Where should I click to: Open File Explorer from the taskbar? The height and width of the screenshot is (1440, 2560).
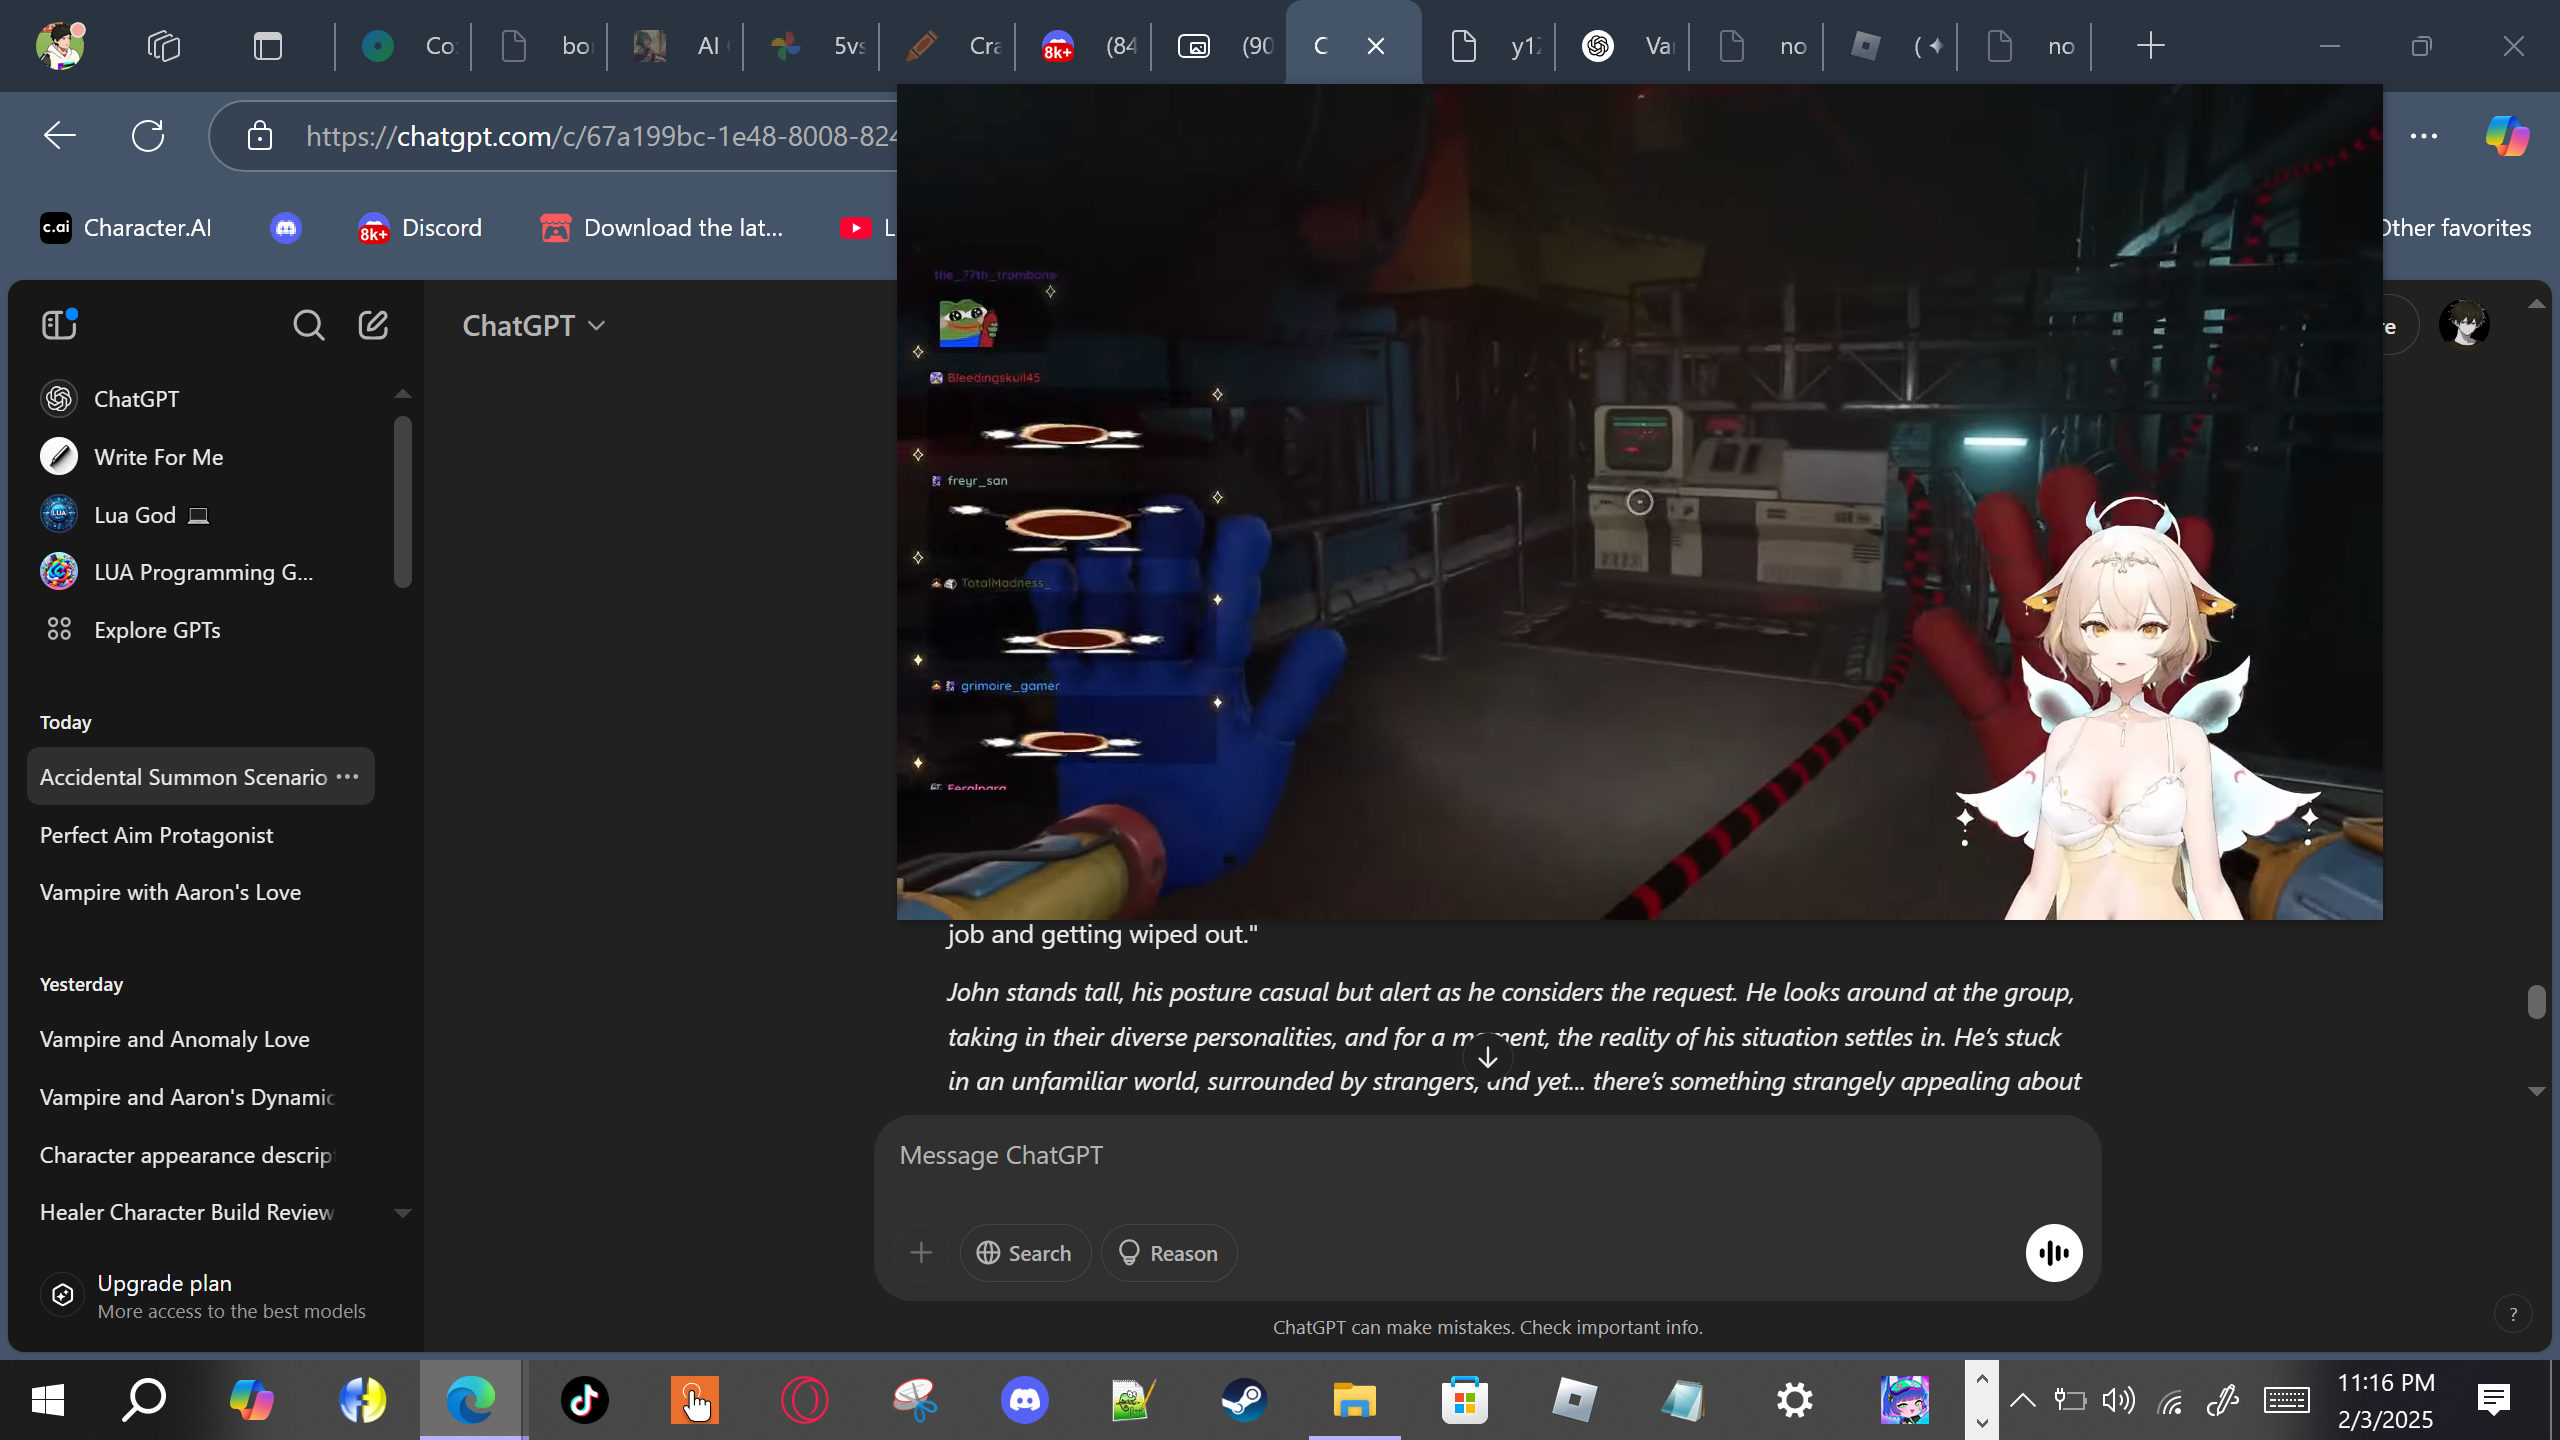(1354, 1400)
